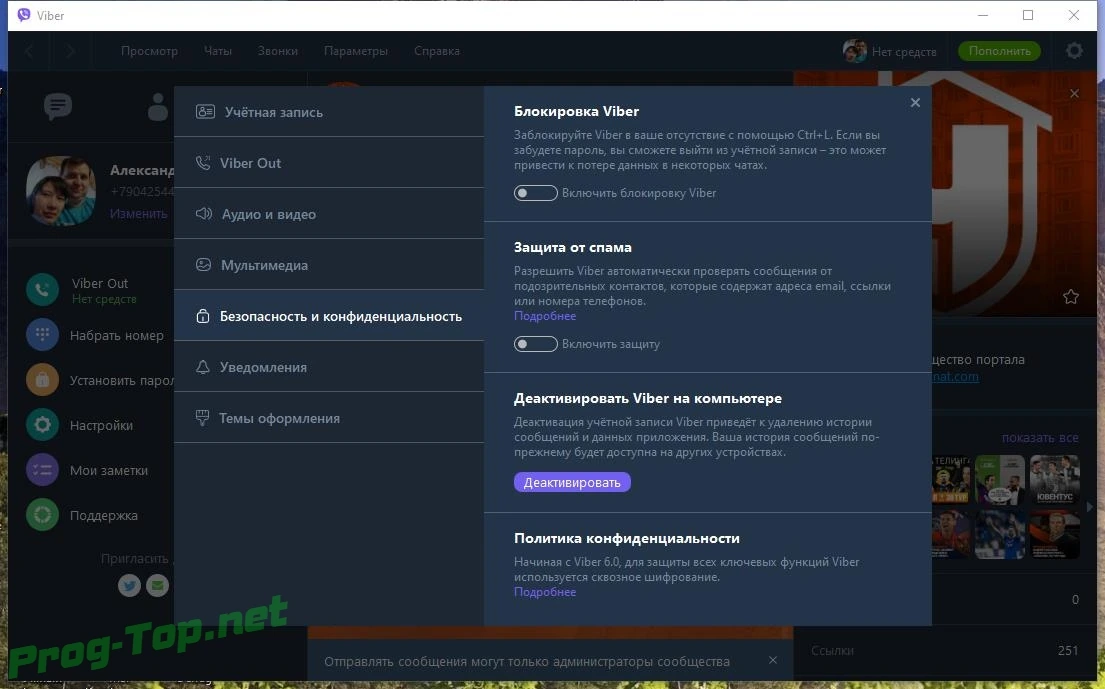
Task: Open the ЮВЕНТУС media thumbnail
Action: pyautogui.click(x=1054, y=479)
